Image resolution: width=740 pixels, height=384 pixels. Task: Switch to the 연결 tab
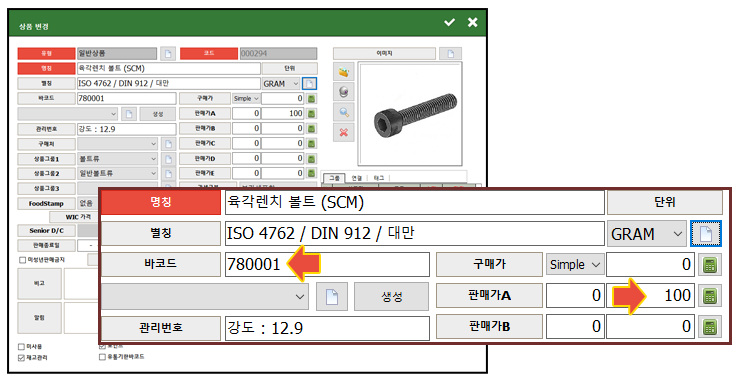pyautogui.click(x=357, y=178)
